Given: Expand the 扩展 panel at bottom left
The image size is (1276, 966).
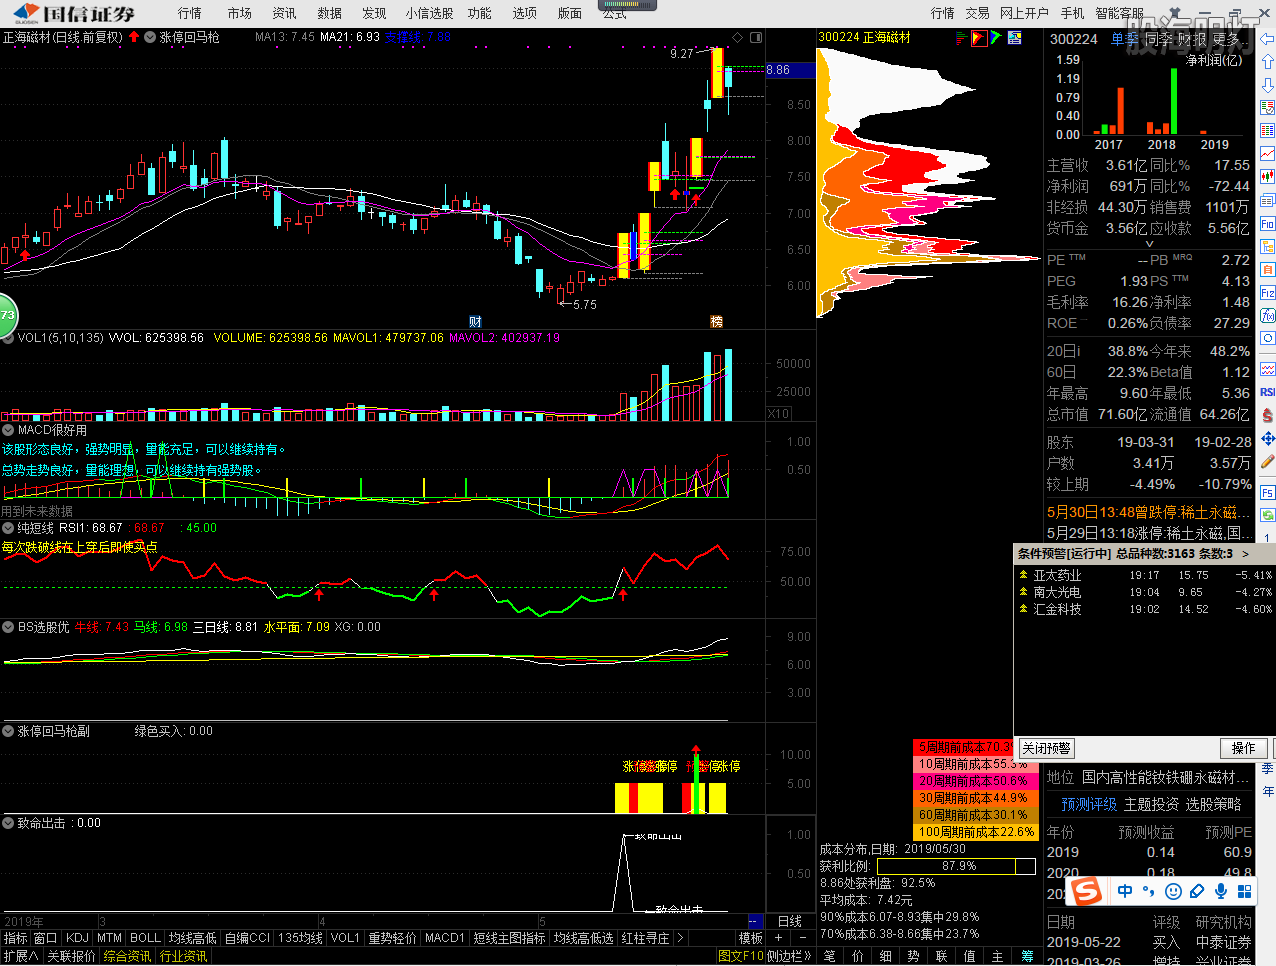Looking at the screenshot, I should (x=20, y=956).
